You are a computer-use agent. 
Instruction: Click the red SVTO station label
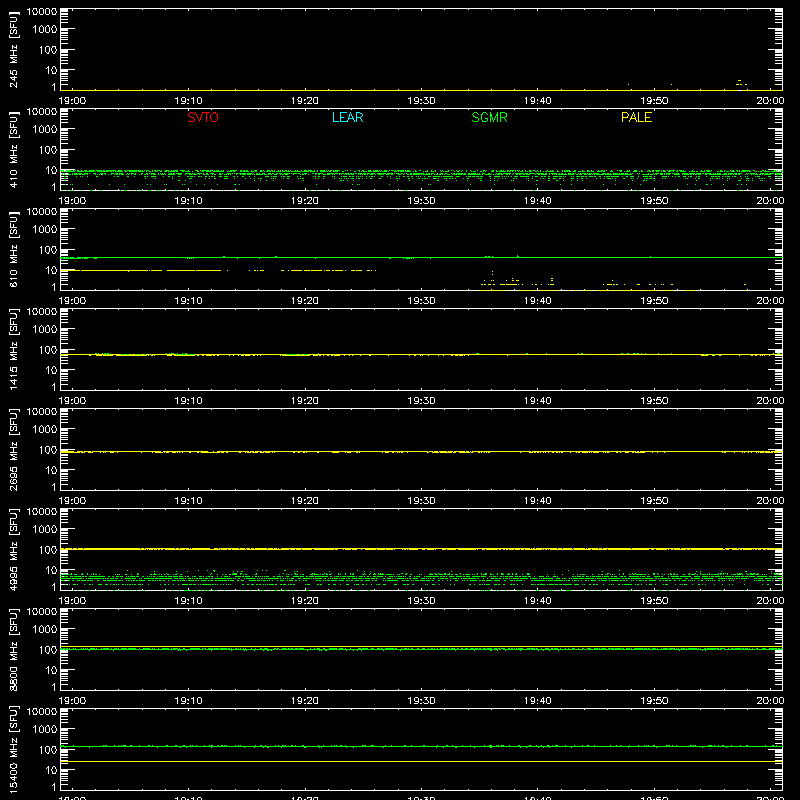pos(203,117)
